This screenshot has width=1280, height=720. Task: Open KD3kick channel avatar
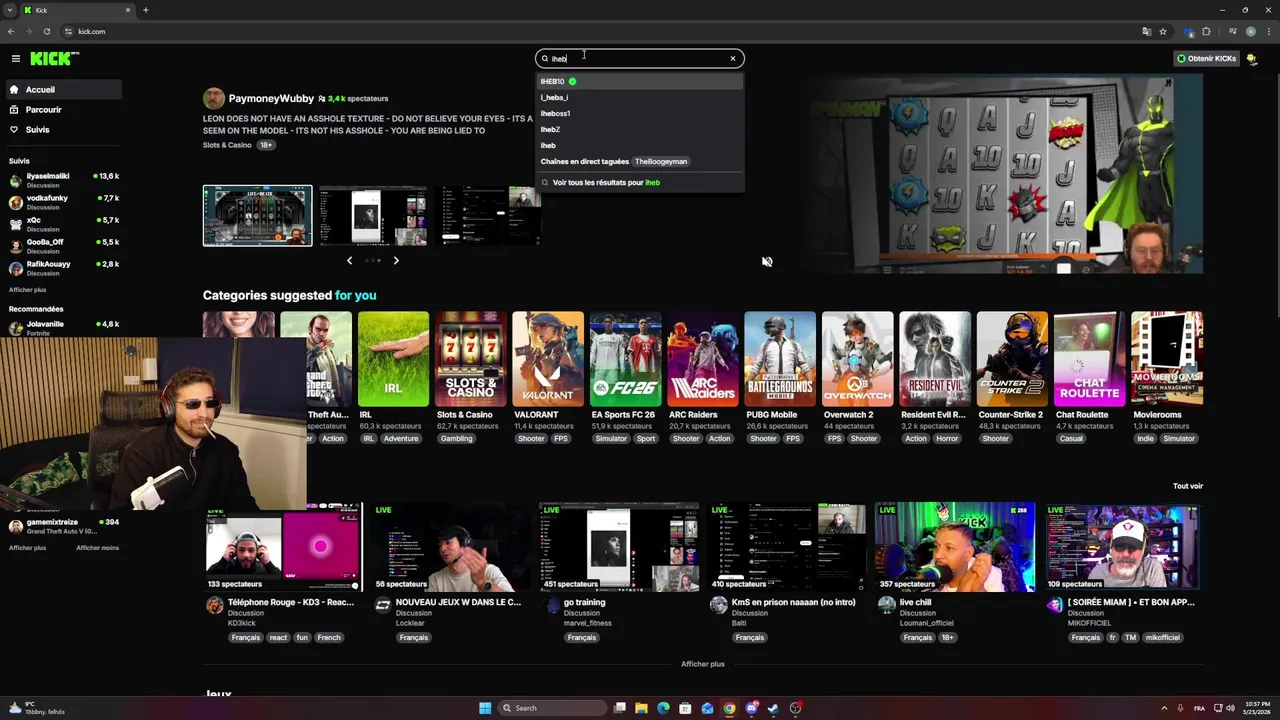214,605
